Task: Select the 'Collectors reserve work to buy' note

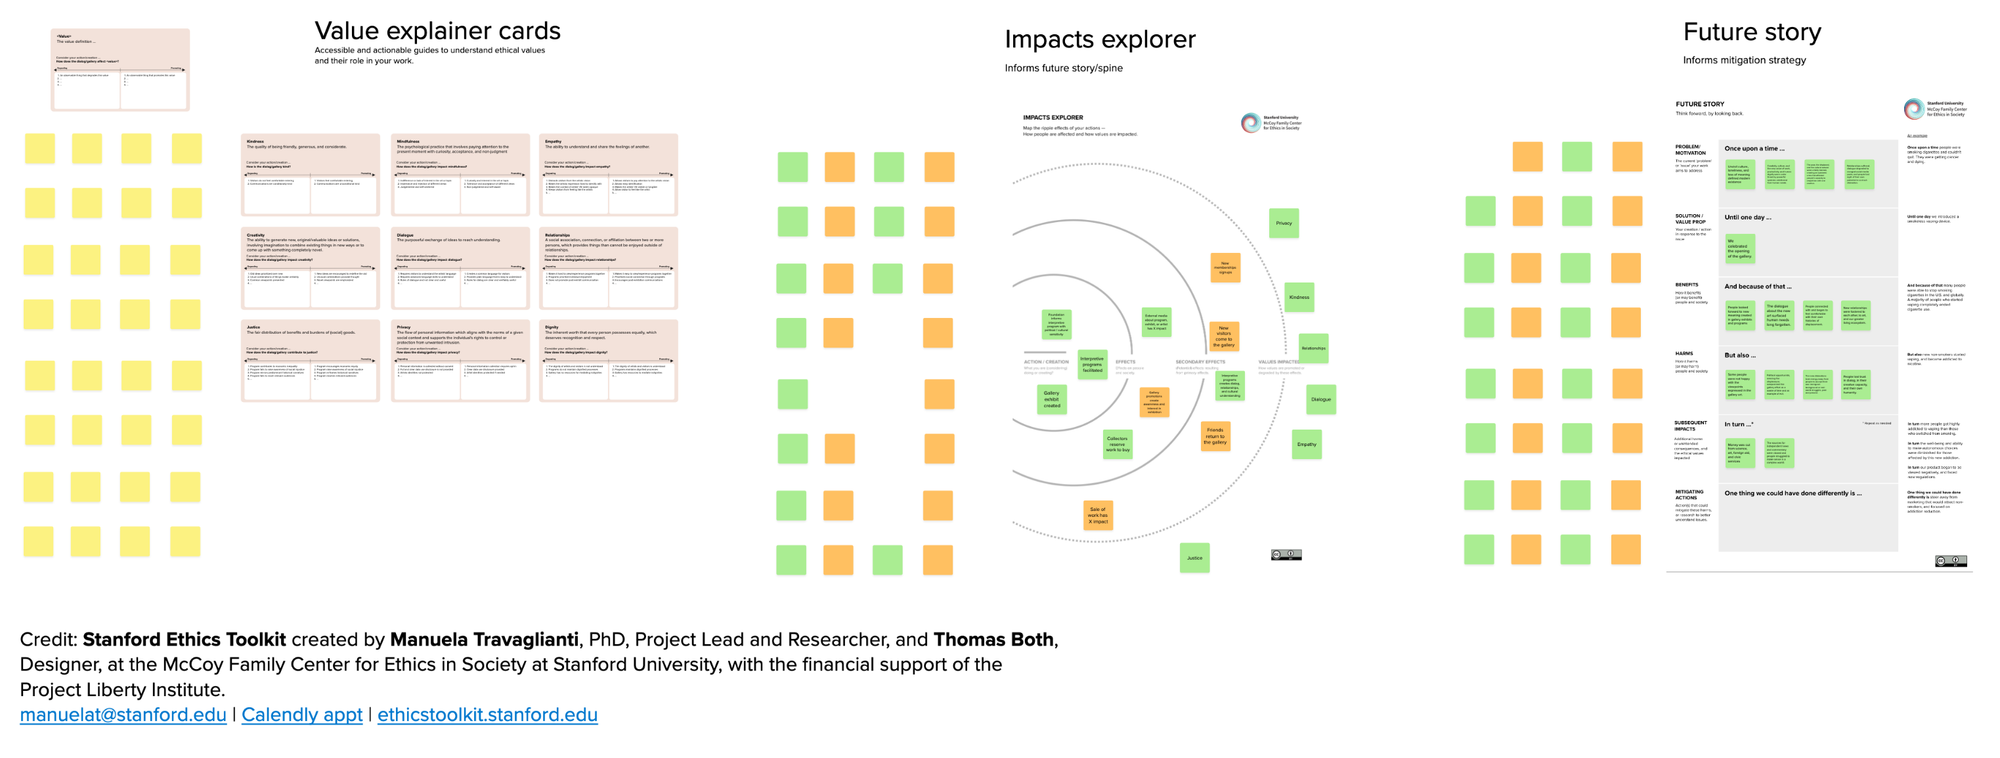Action: click(x=1117, y=444)
